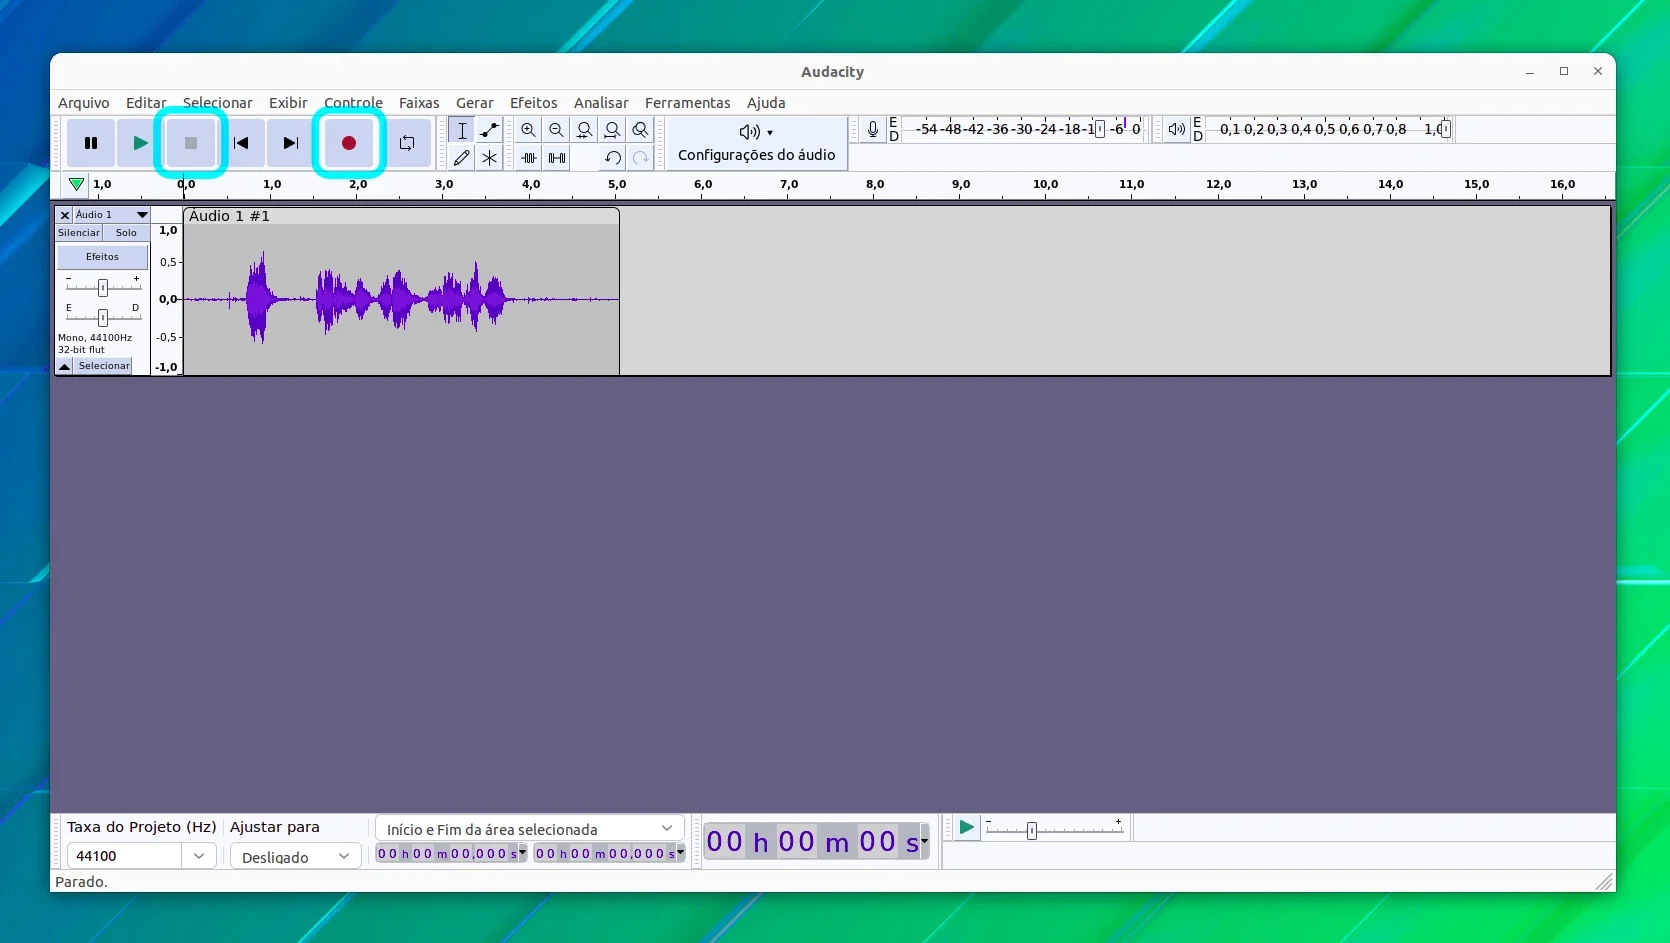Select the Draw pencil tool

pos(462,157)
